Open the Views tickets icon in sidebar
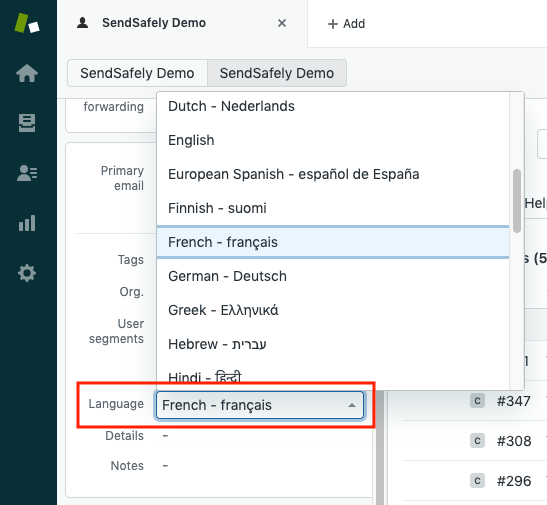 click(27, 123)
